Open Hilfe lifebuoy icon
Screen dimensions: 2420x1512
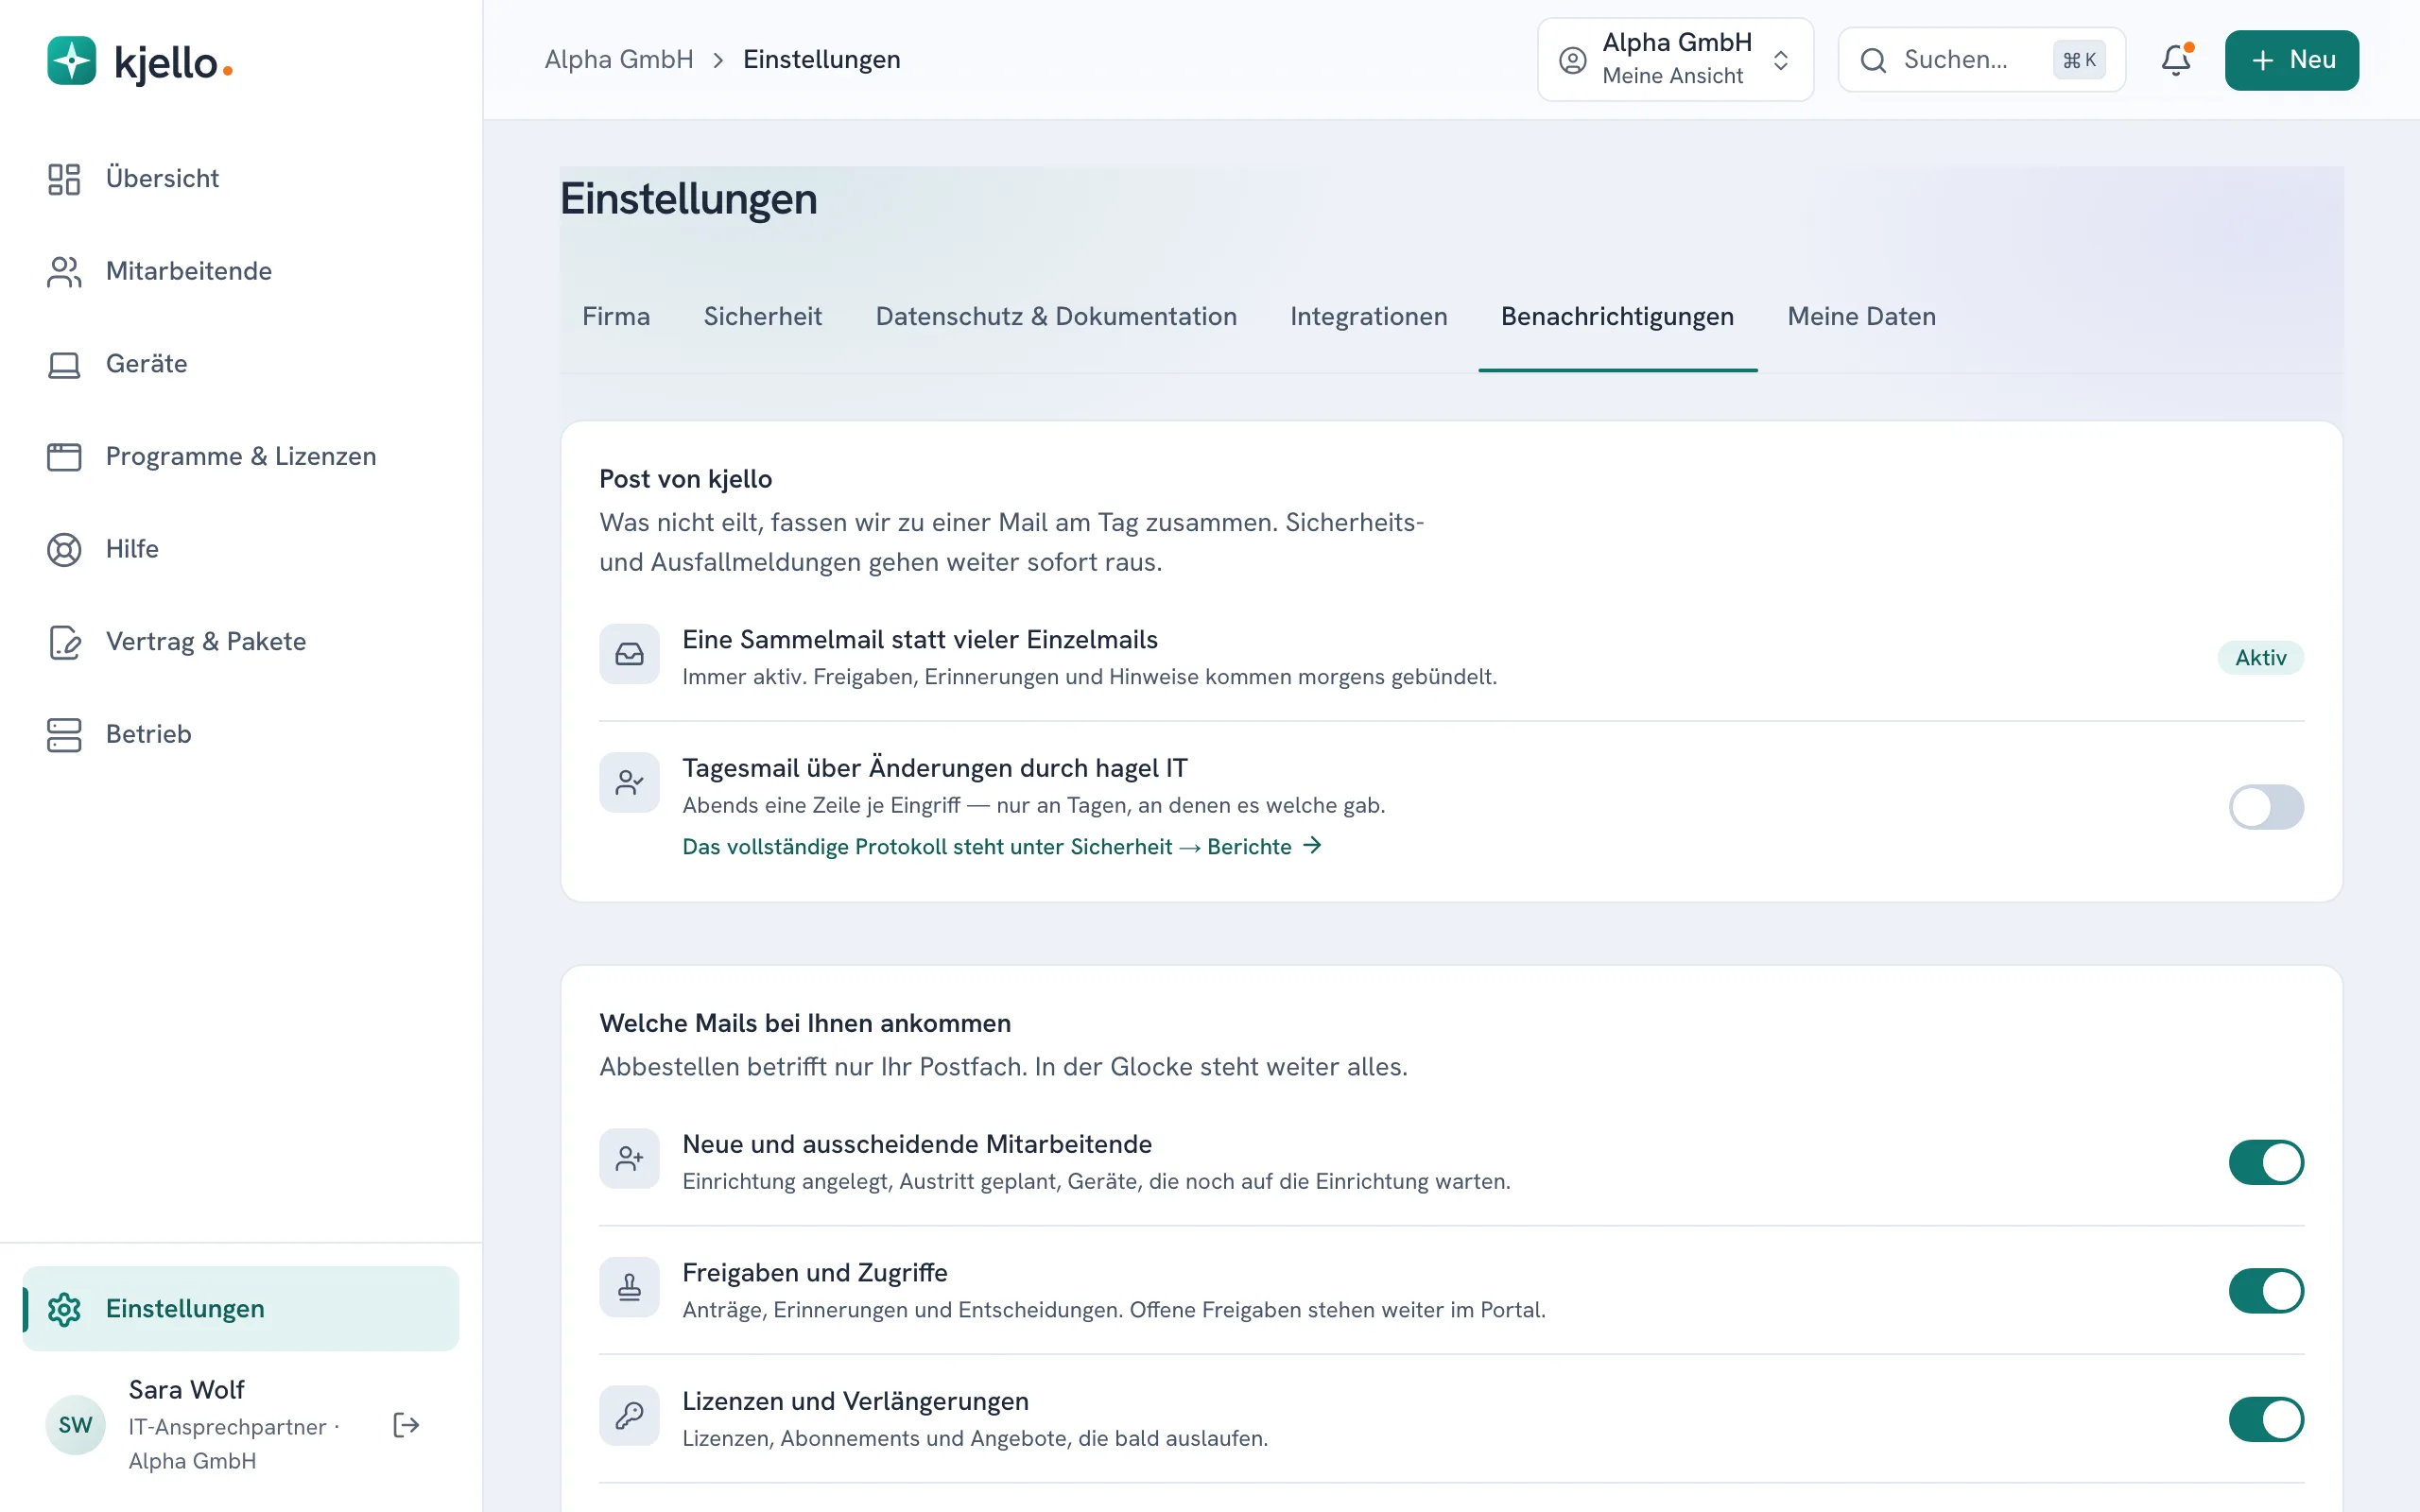click(64, 549)
